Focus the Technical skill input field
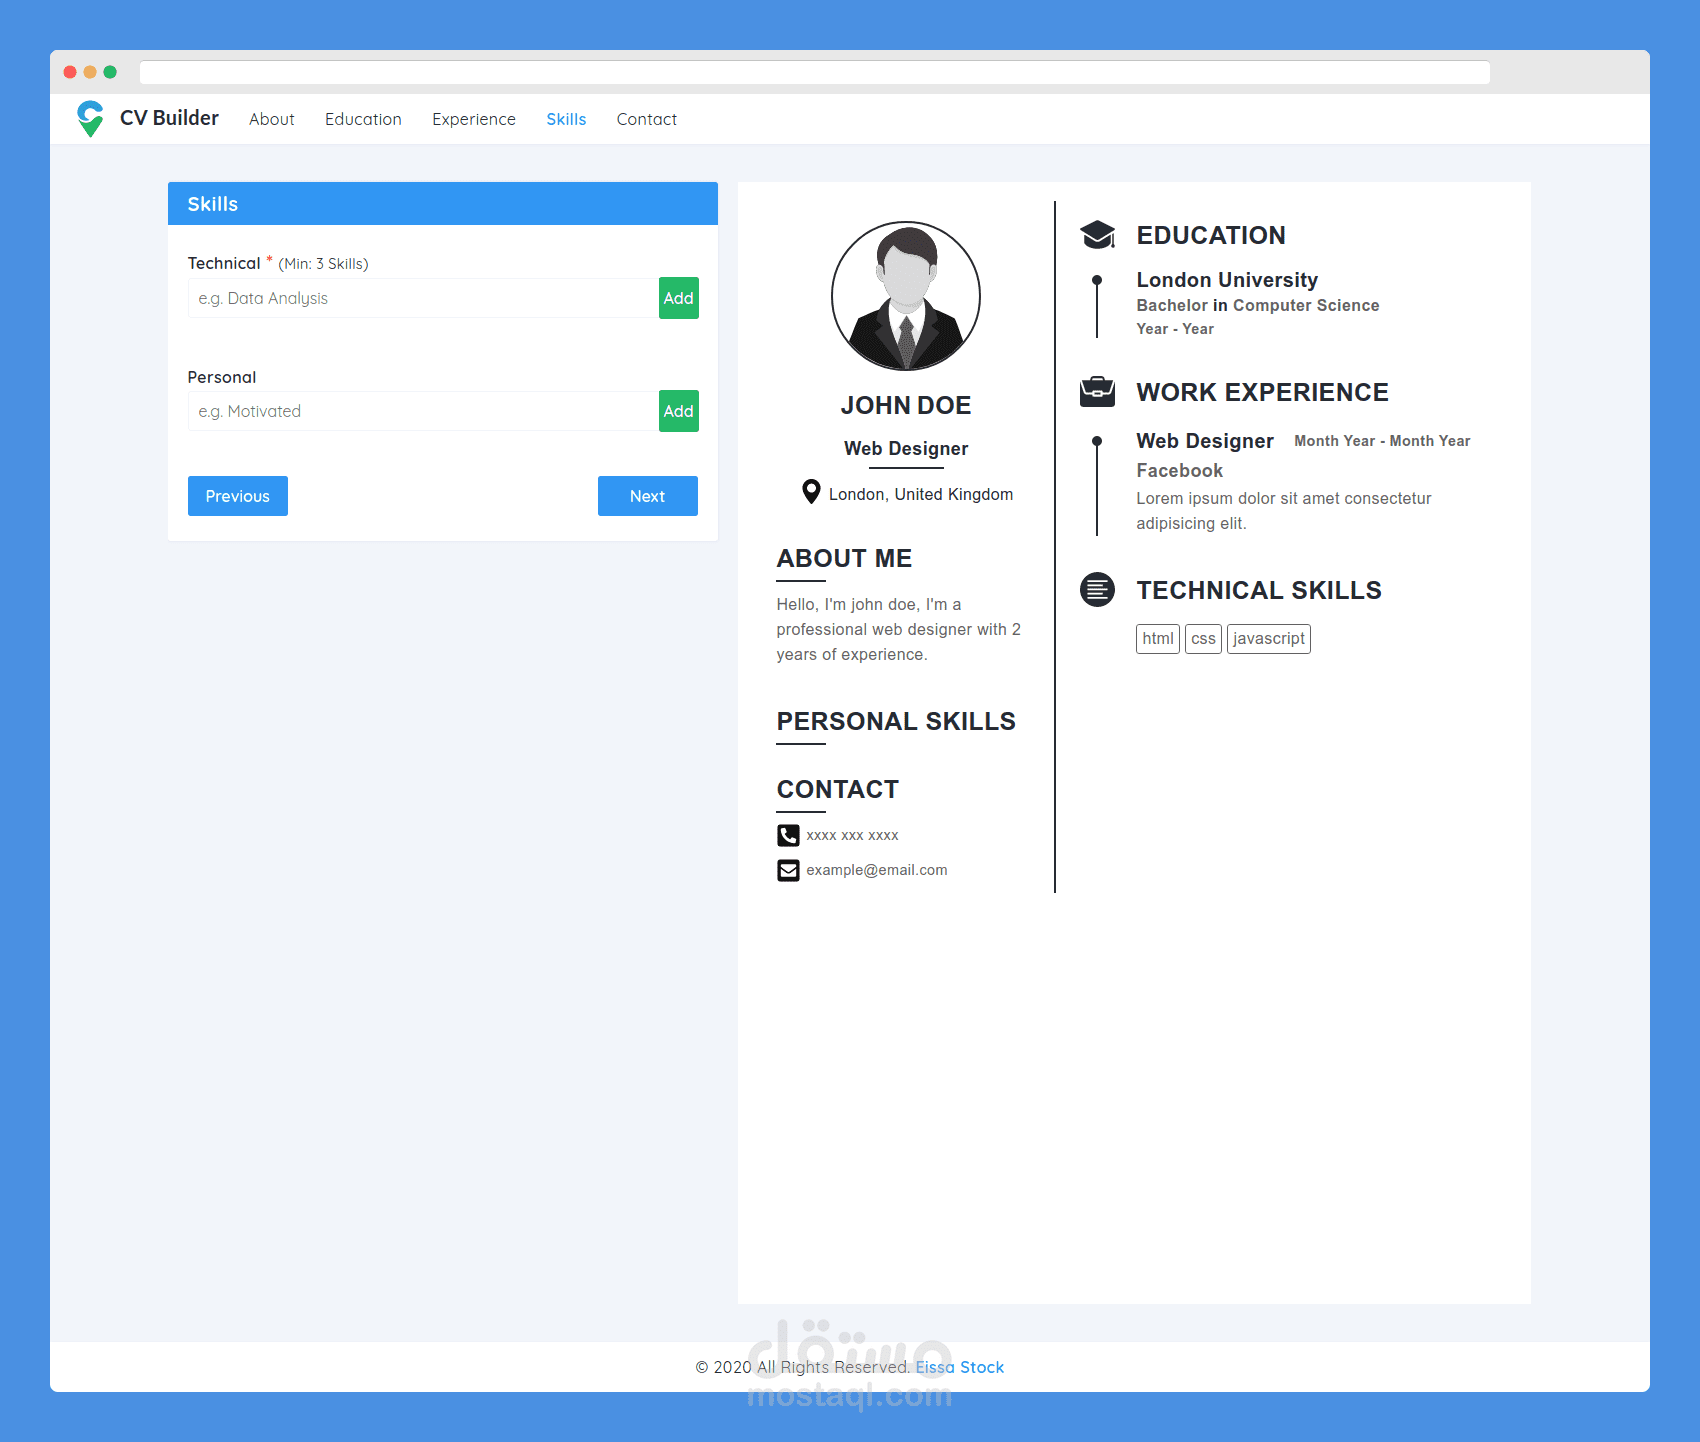Screen dimensions: 1700x1442 pyautogui.click(x=423, y=298)
